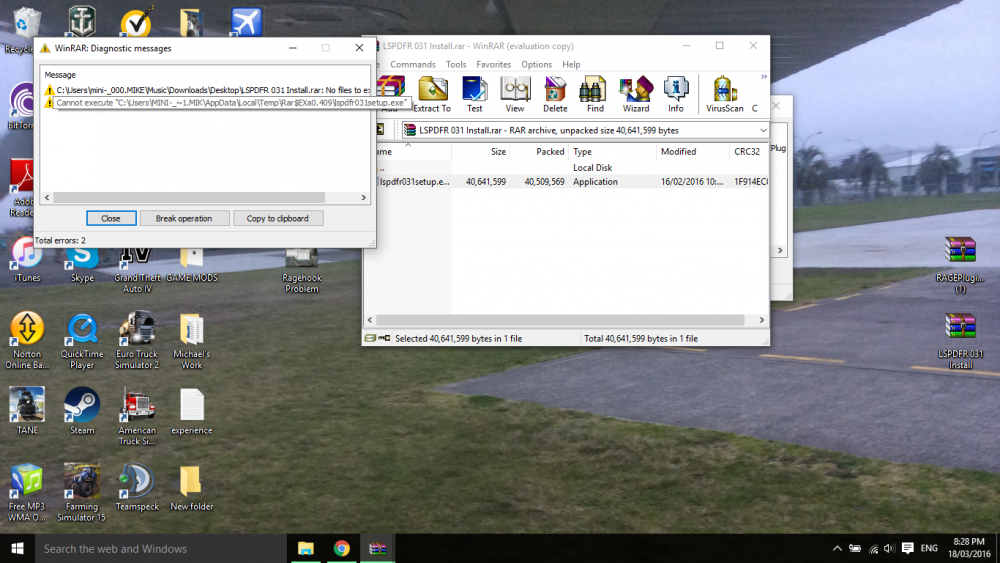Open File Explorer from the taskbar

[305, 548]
